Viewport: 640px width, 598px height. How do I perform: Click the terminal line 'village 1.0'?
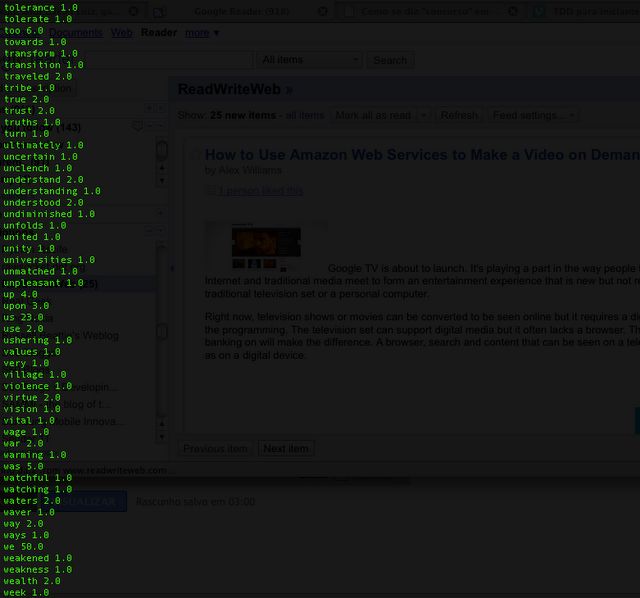(x=35, y=375)
